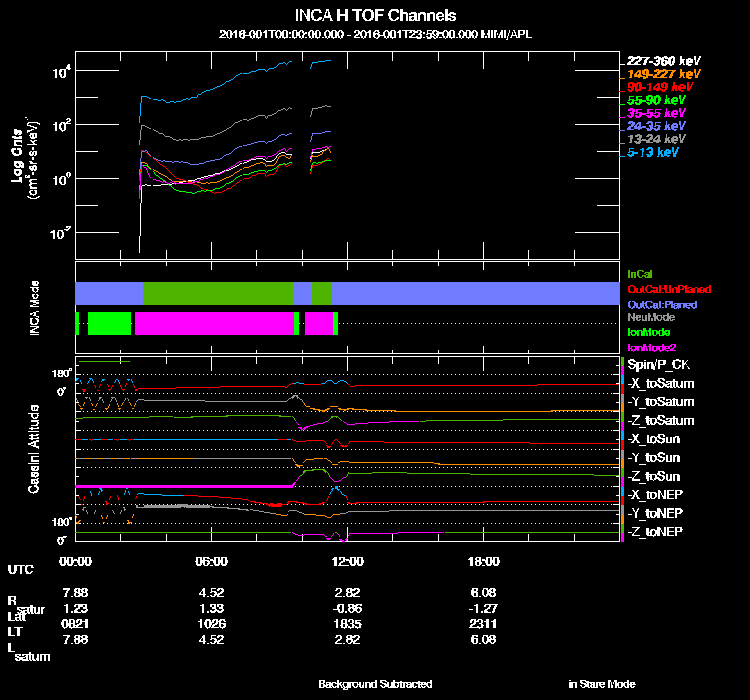Click the 'in Stare Mode' footer note

[x=602, y=684]
